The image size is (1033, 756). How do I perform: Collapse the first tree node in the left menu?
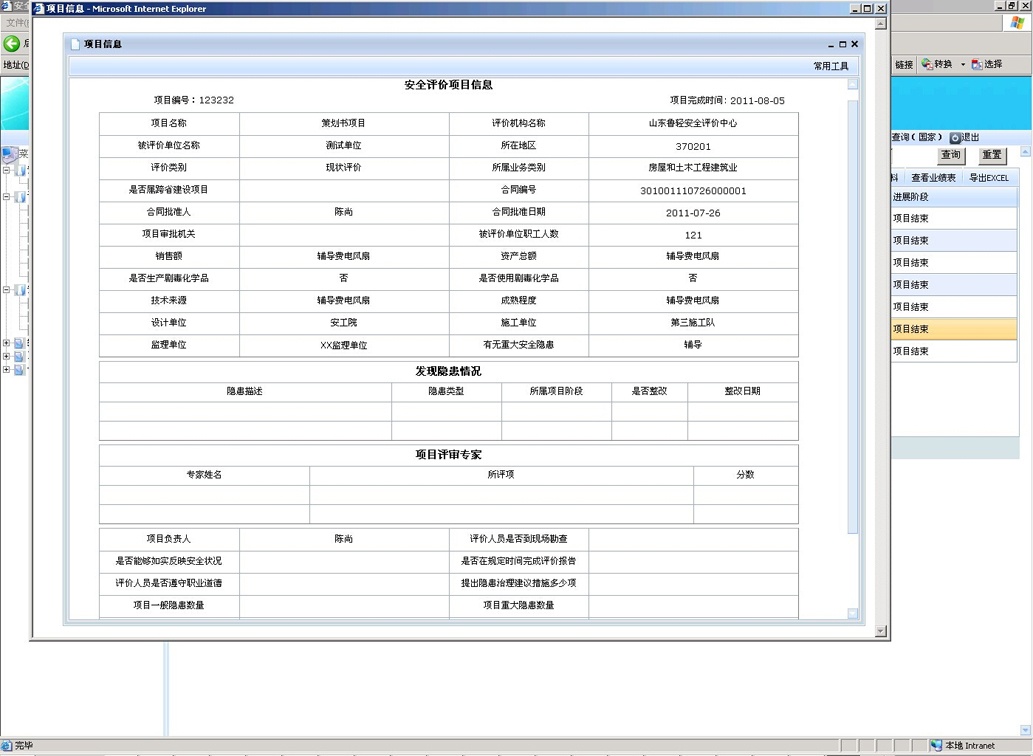coord(6,171)
